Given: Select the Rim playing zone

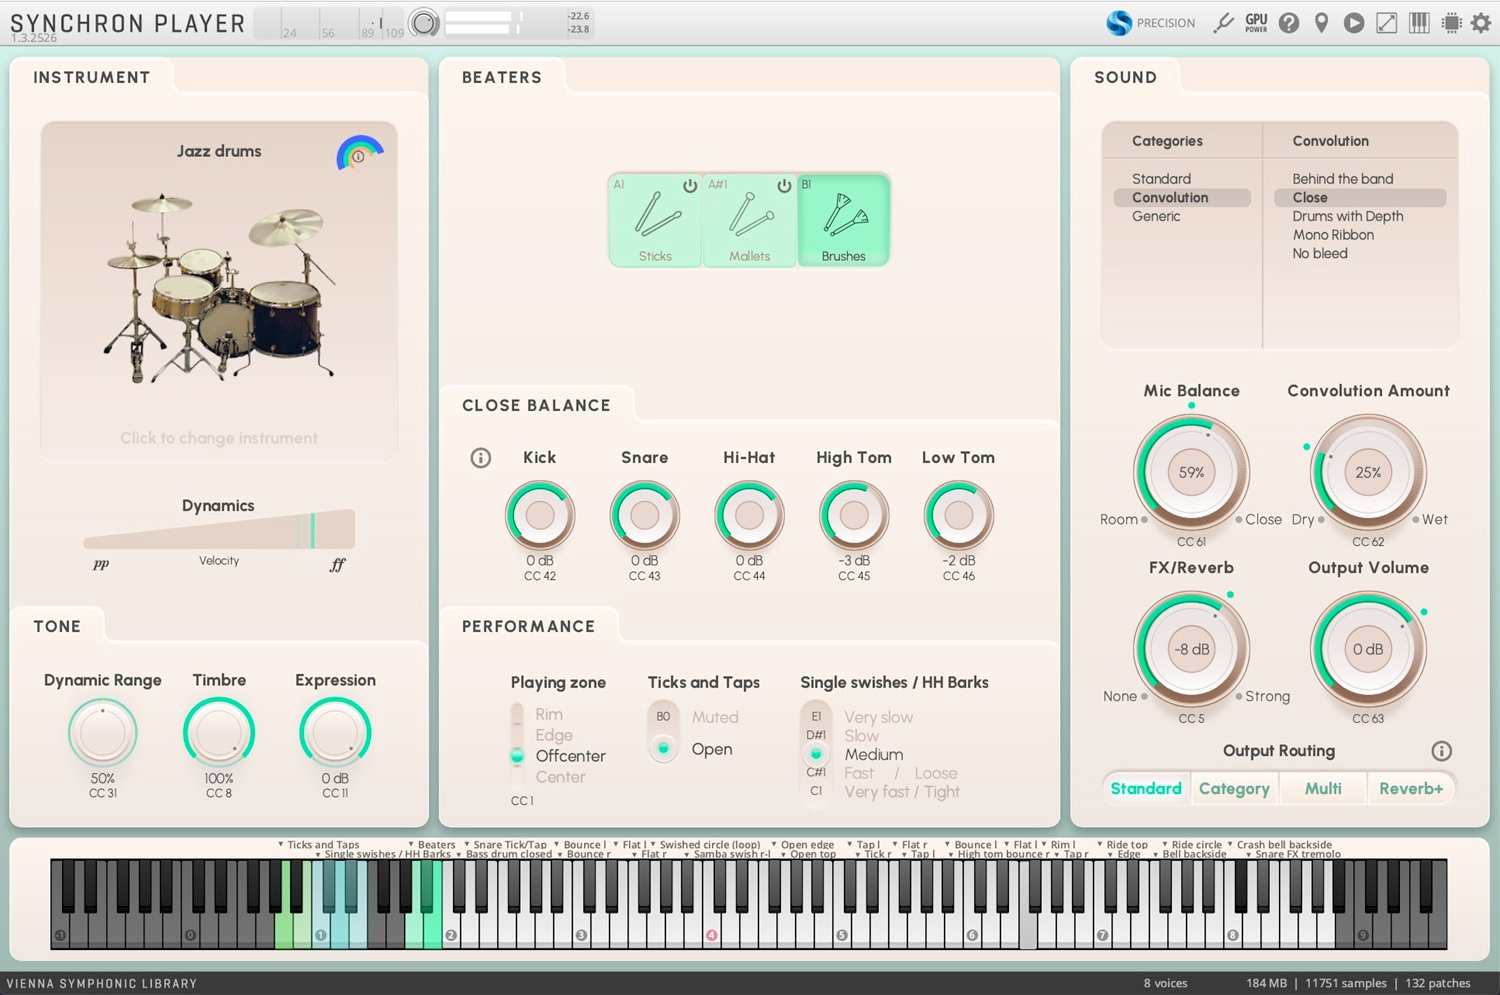Looking at the screenshot, I should (548, 714).
